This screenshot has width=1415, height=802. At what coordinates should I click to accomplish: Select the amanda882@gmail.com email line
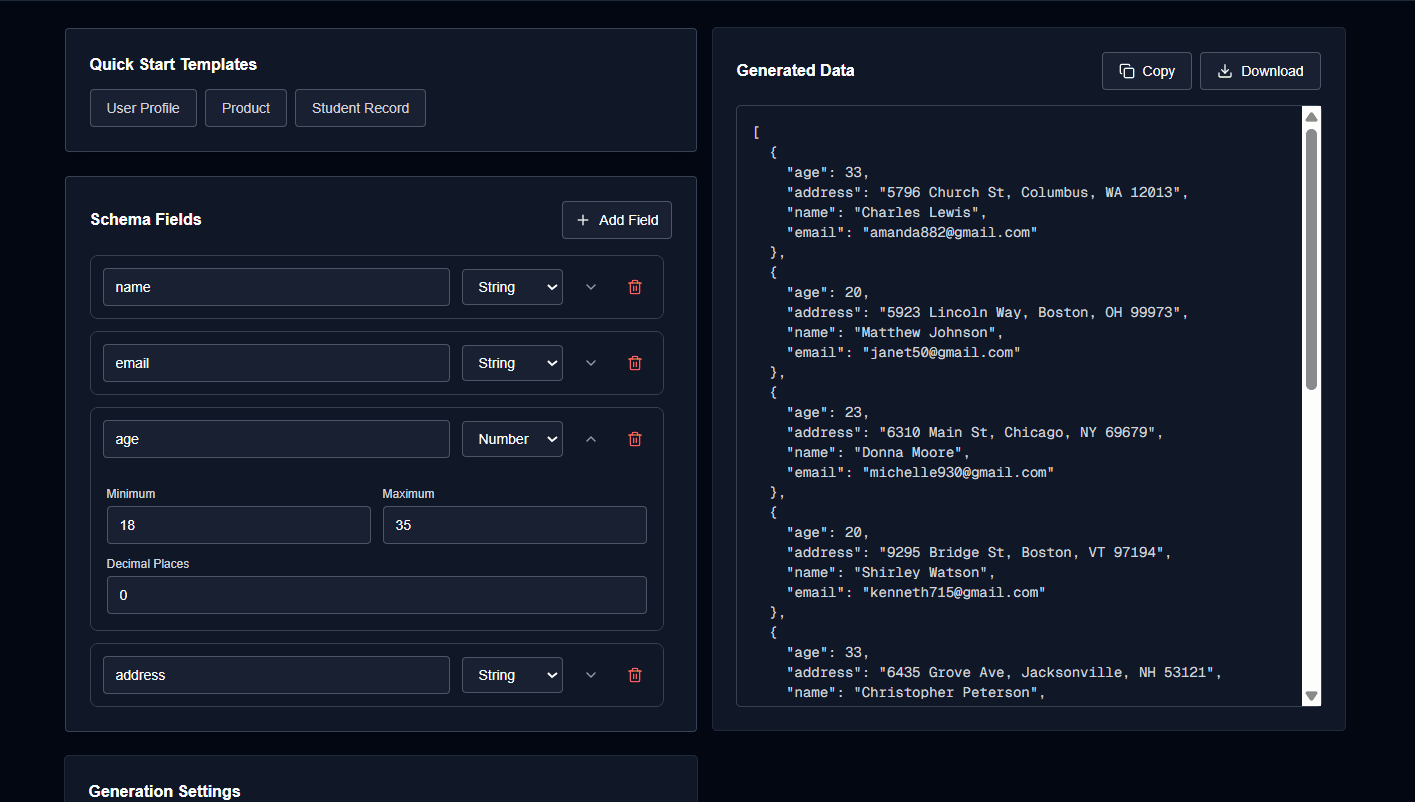point(912,232)
